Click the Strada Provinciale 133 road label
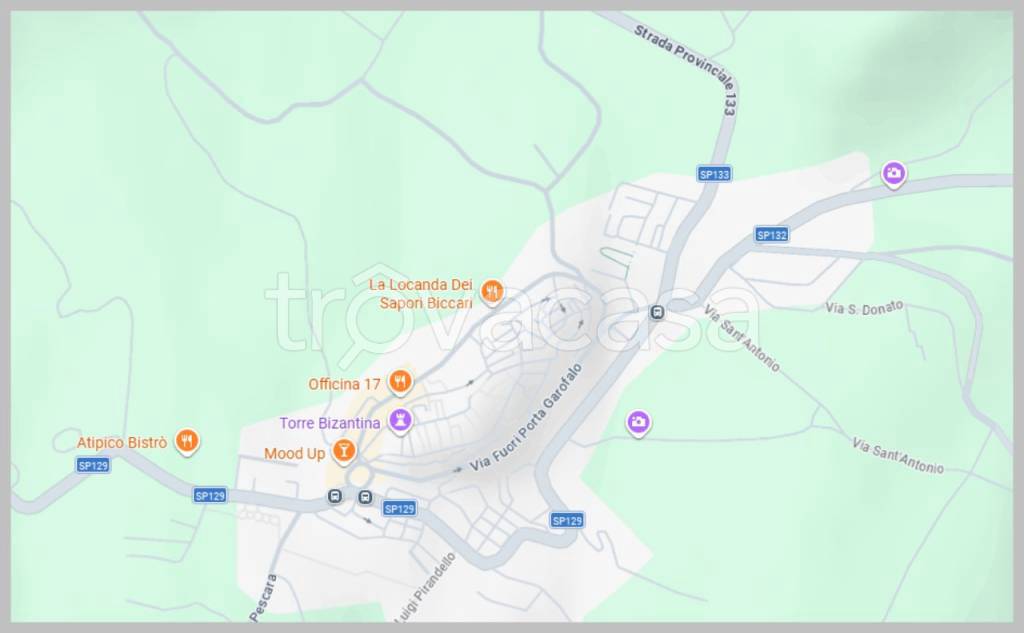 686,69
